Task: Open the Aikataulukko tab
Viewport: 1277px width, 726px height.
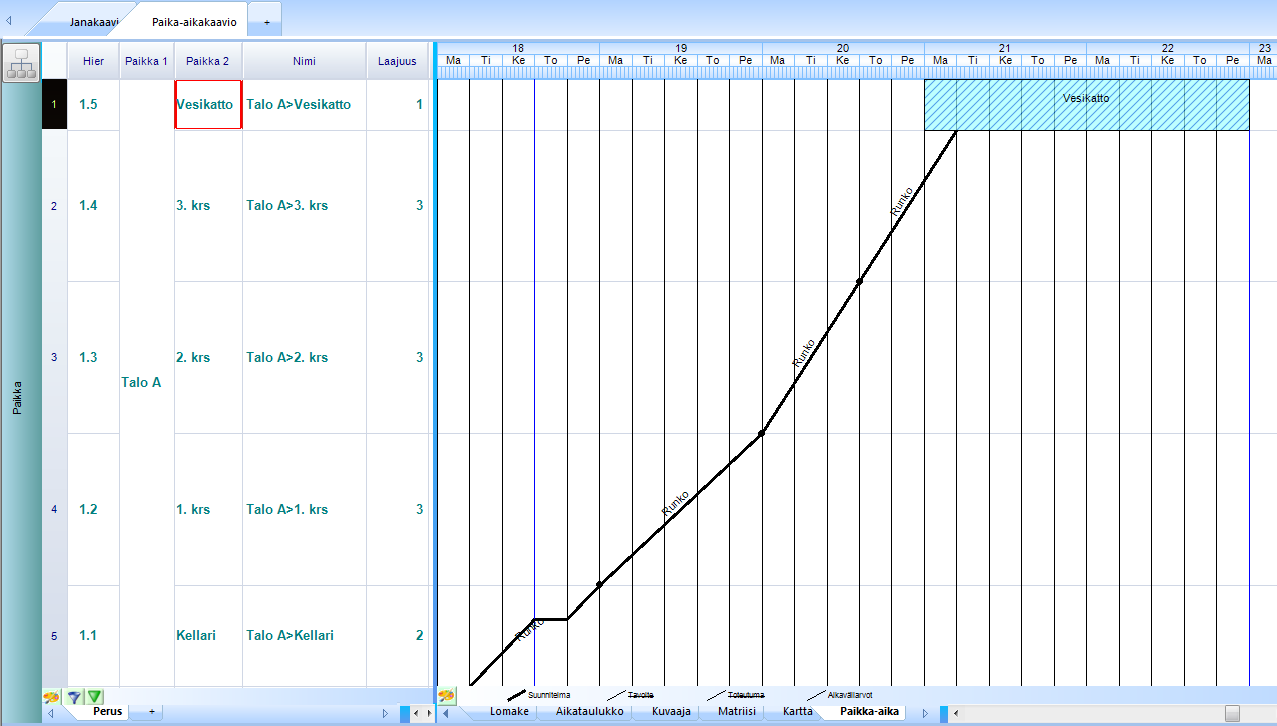Action: (x=590, y=712)
